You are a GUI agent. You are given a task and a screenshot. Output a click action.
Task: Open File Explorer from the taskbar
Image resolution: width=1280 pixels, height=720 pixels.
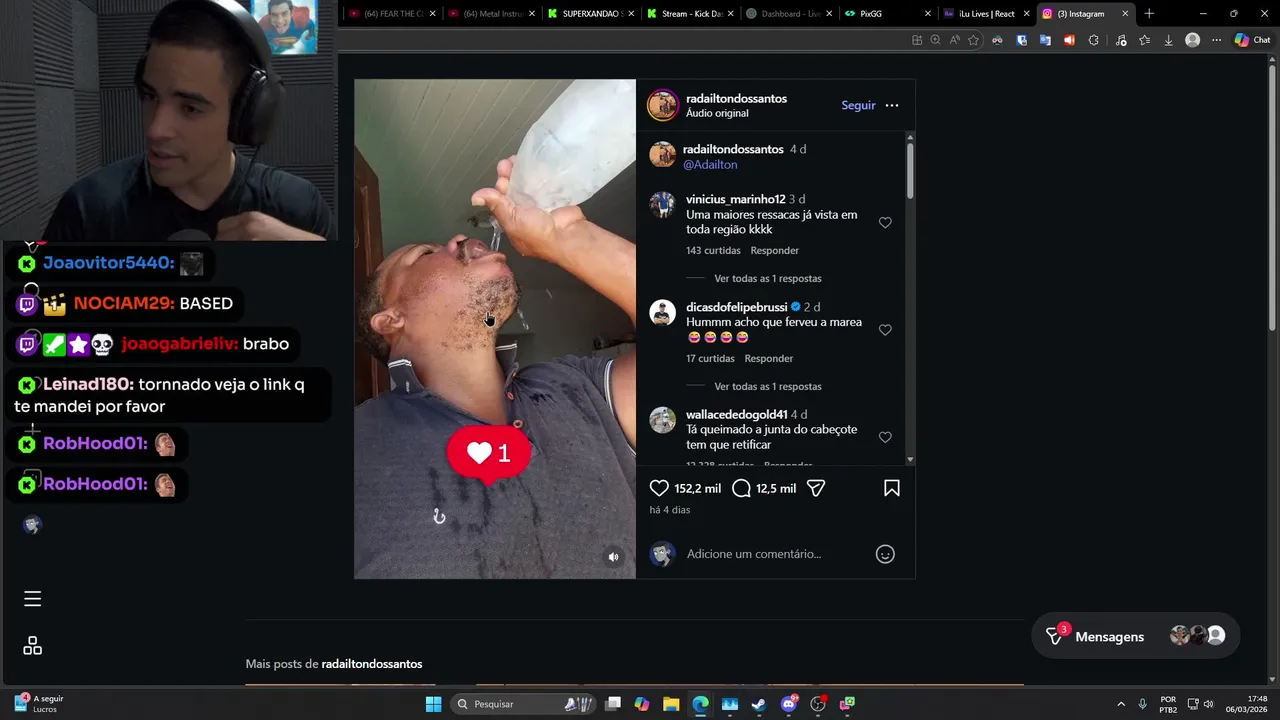point(671,704)
